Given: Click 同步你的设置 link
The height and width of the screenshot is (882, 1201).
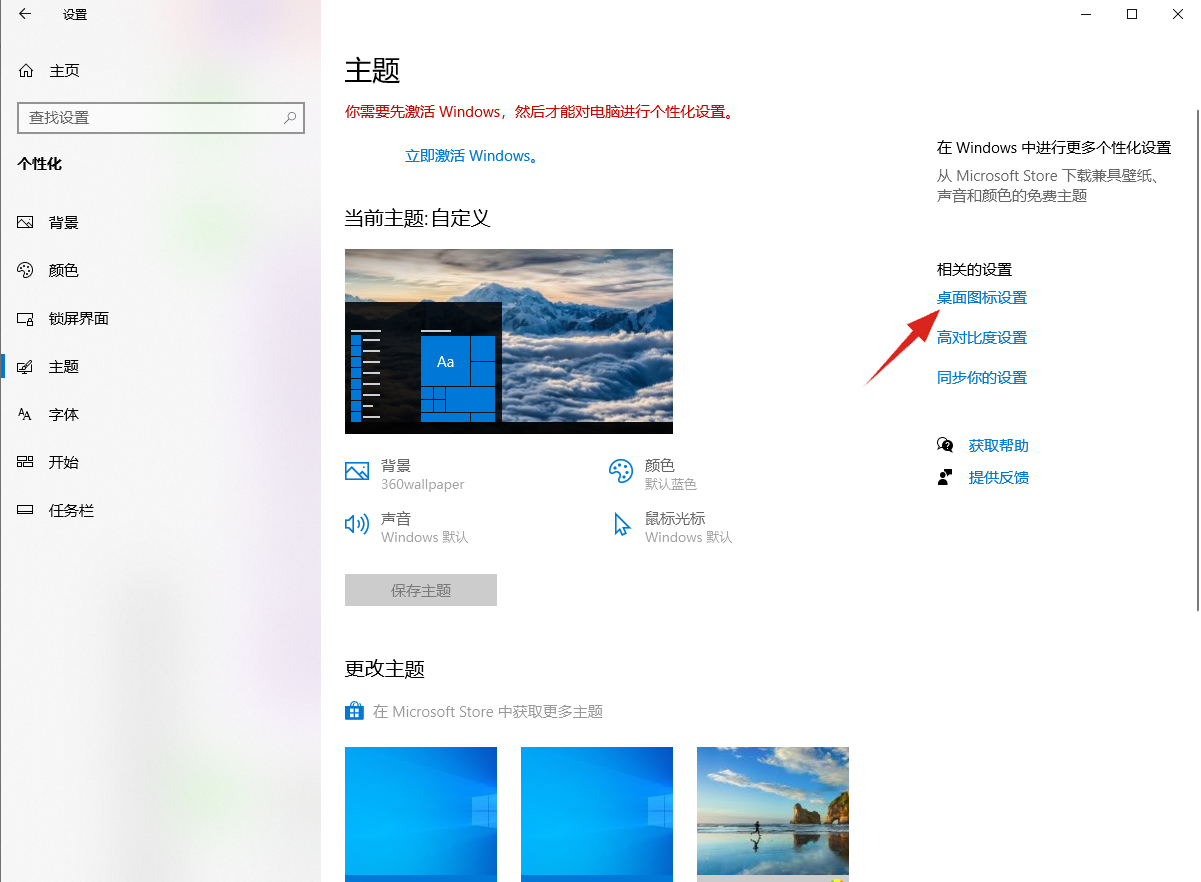Looking at the screenshot, I should 982,377.
